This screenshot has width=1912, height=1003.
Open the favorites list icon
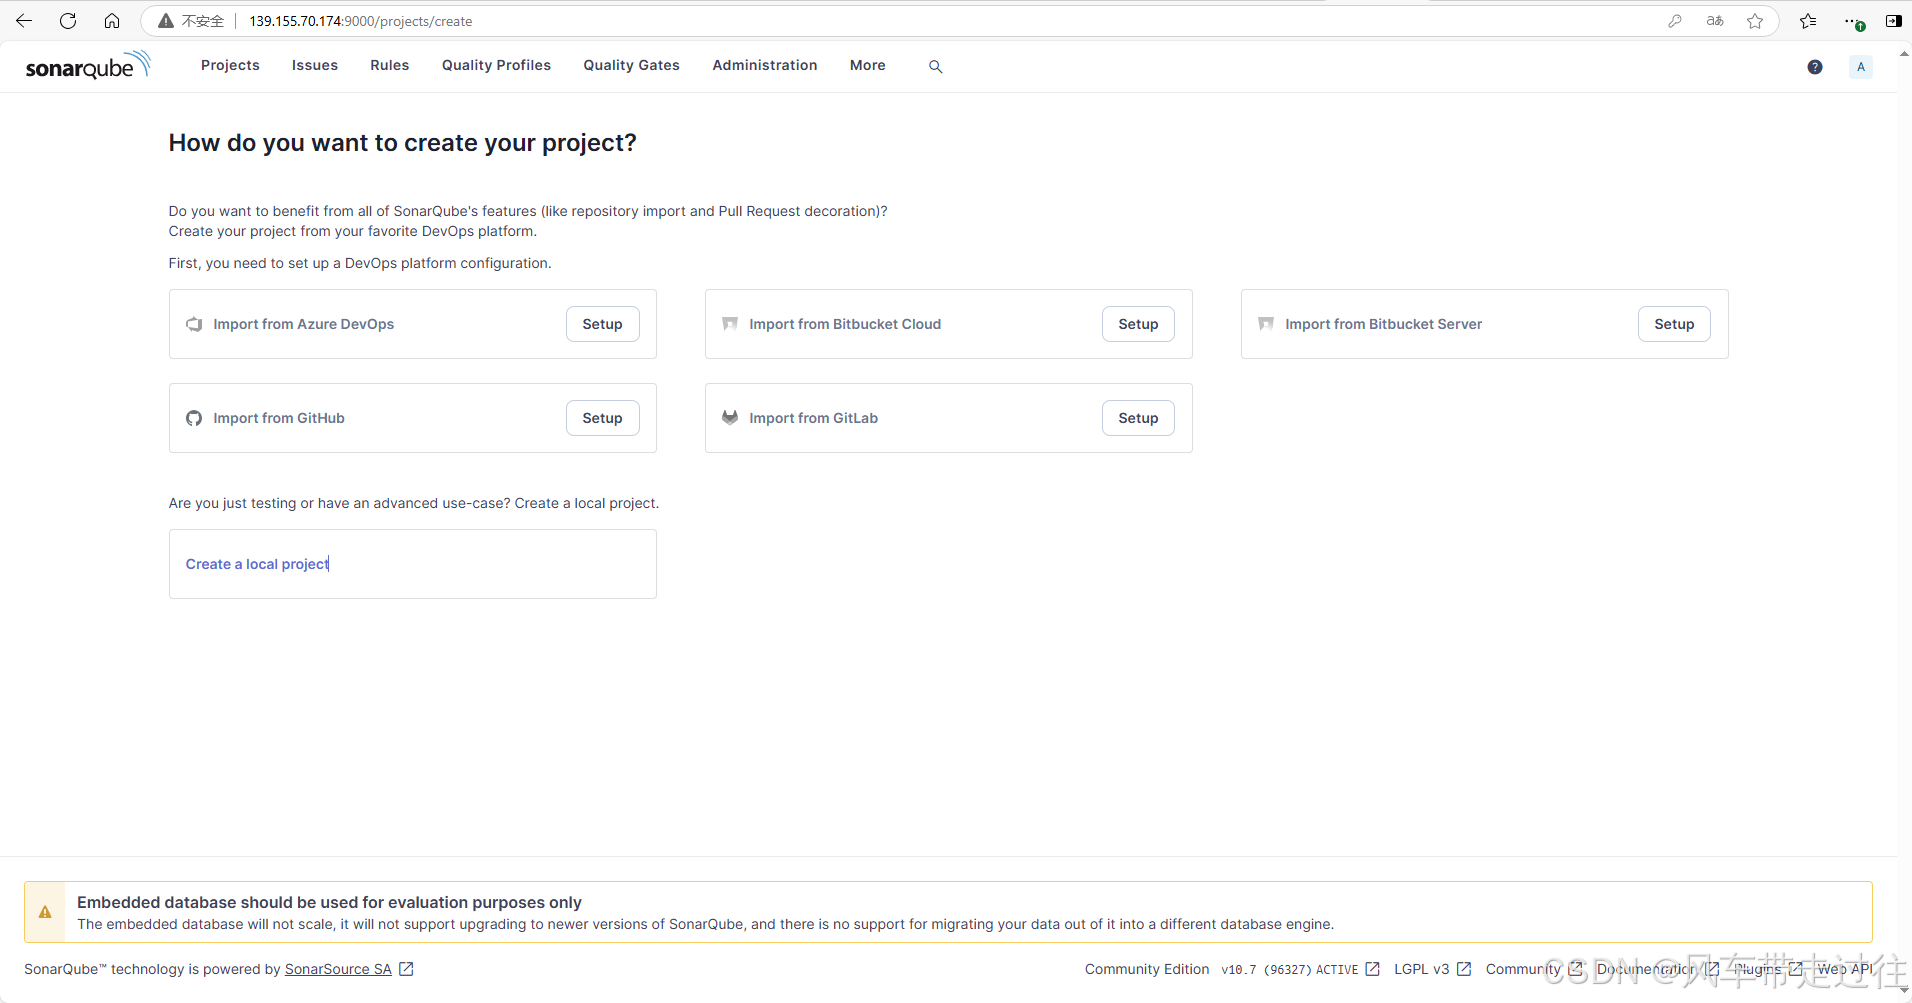[x=1808, y=21]
